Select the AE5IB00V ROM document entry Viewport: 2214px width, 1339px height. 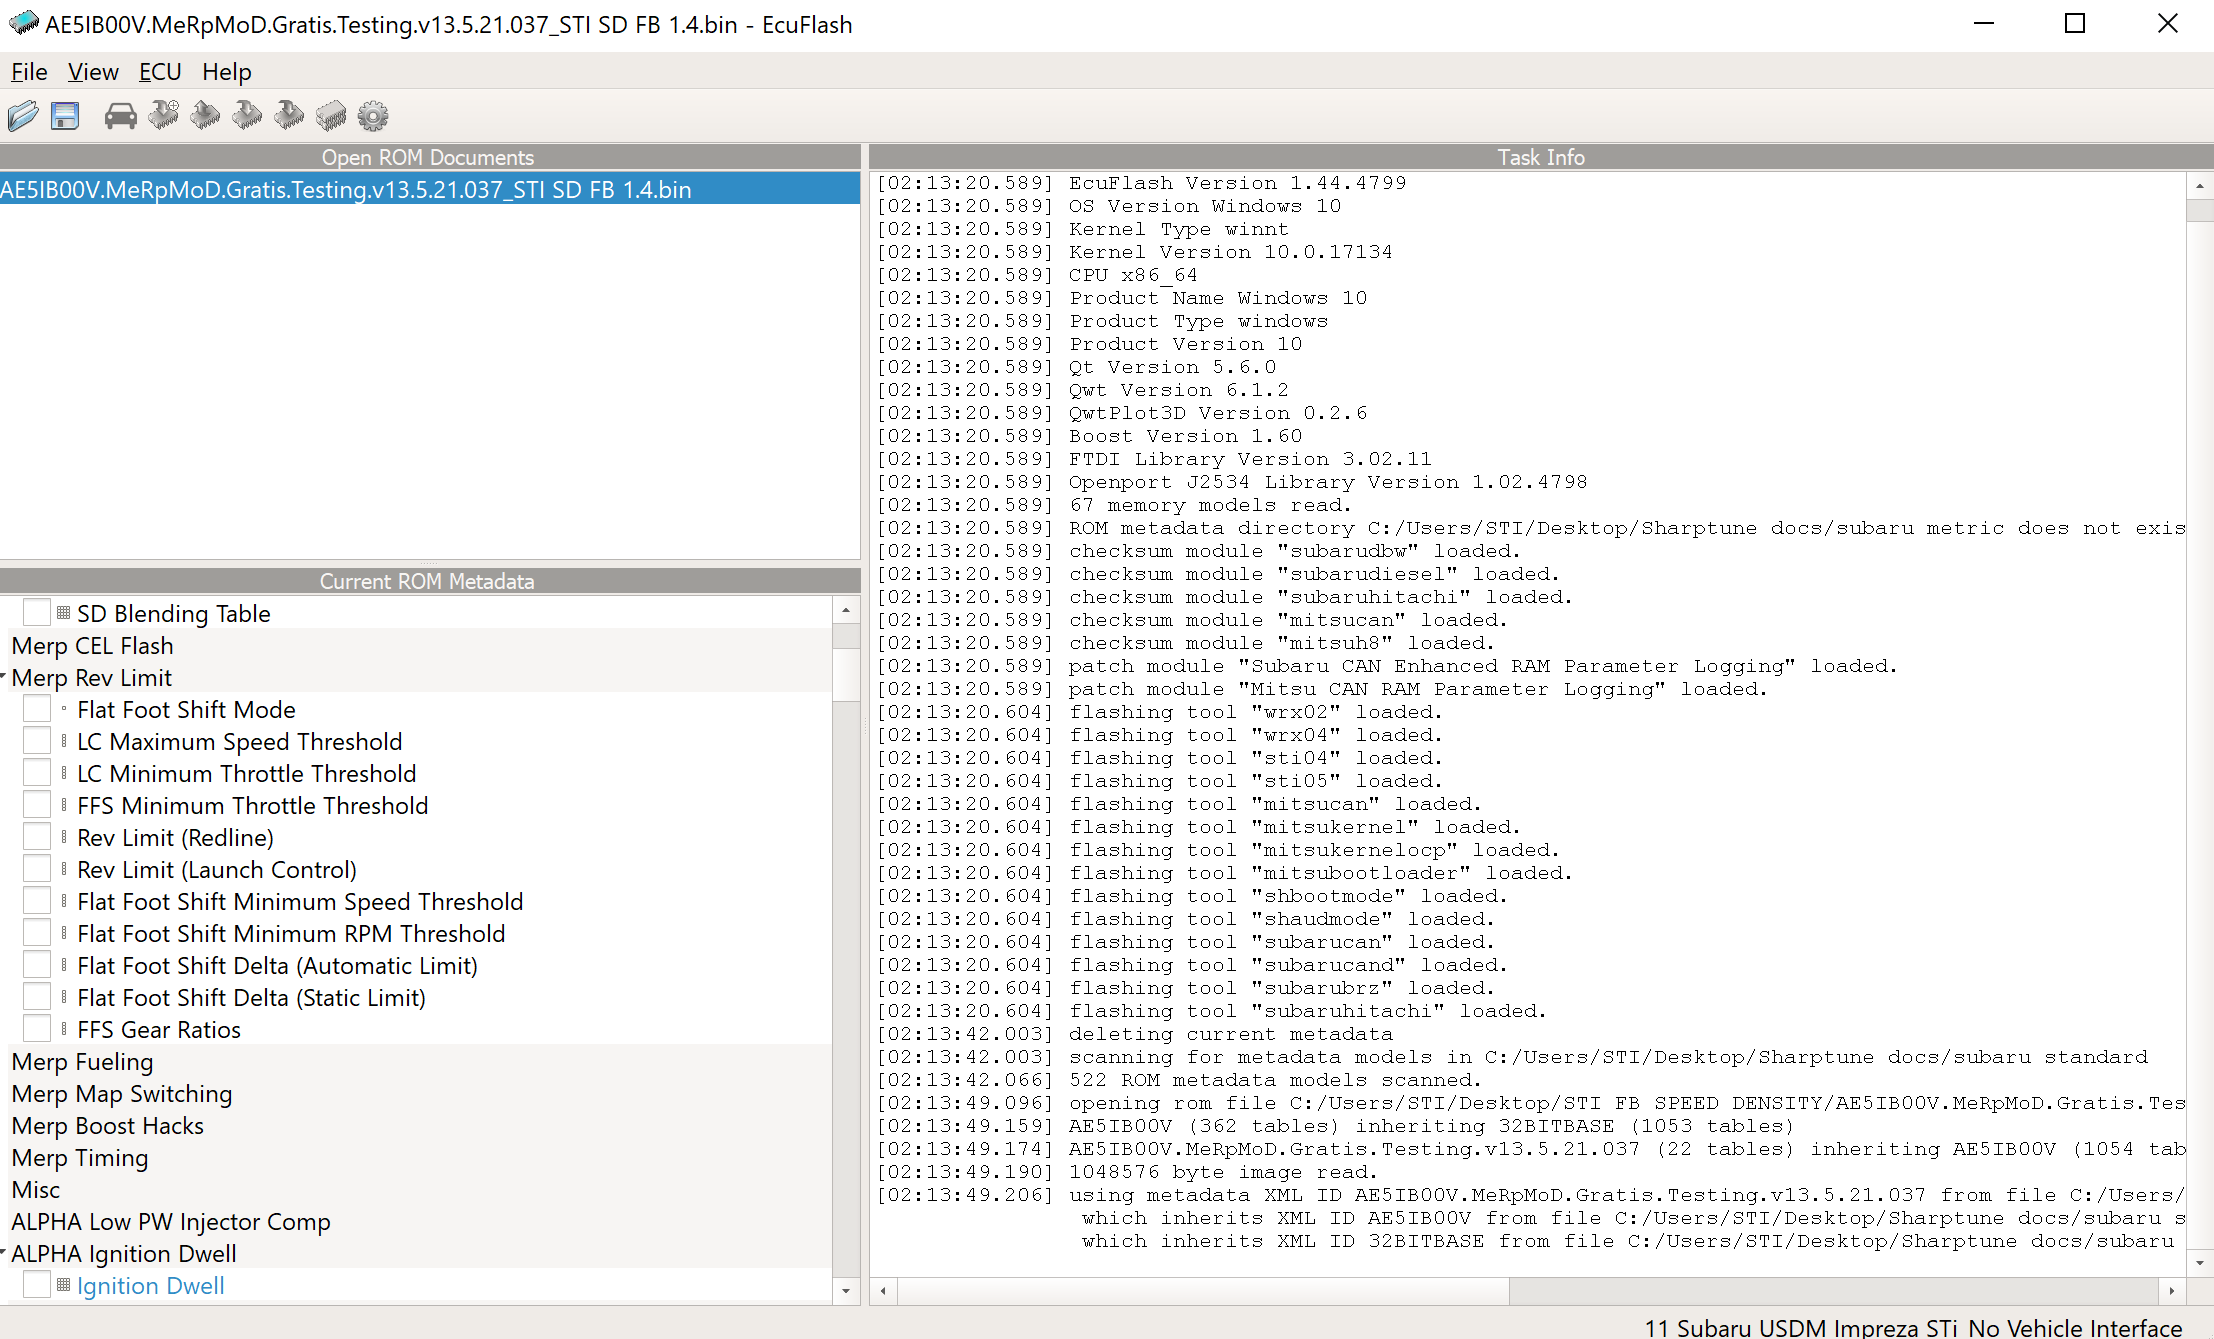coord(346,189)
